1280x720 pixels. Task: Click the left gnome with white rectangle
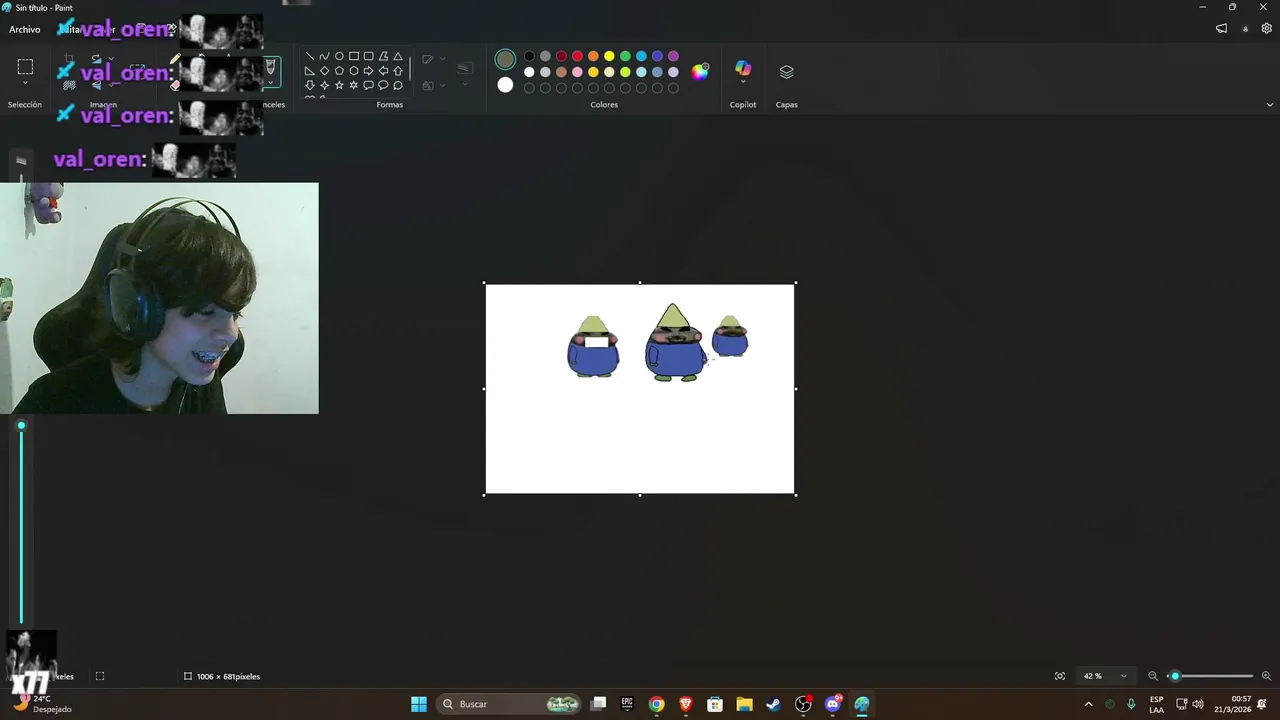(x=593, y=346)
